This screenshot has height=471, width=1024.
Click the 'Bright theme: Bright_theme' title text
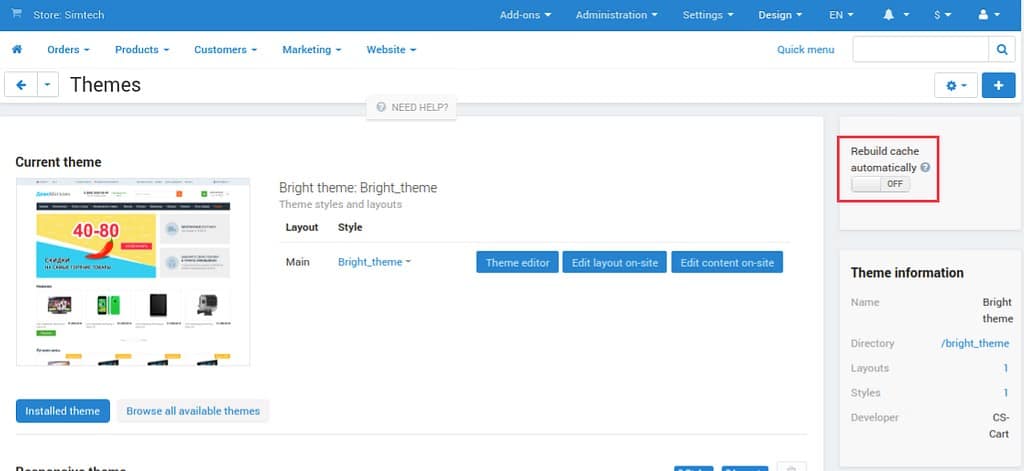click(x=358, y=187)
